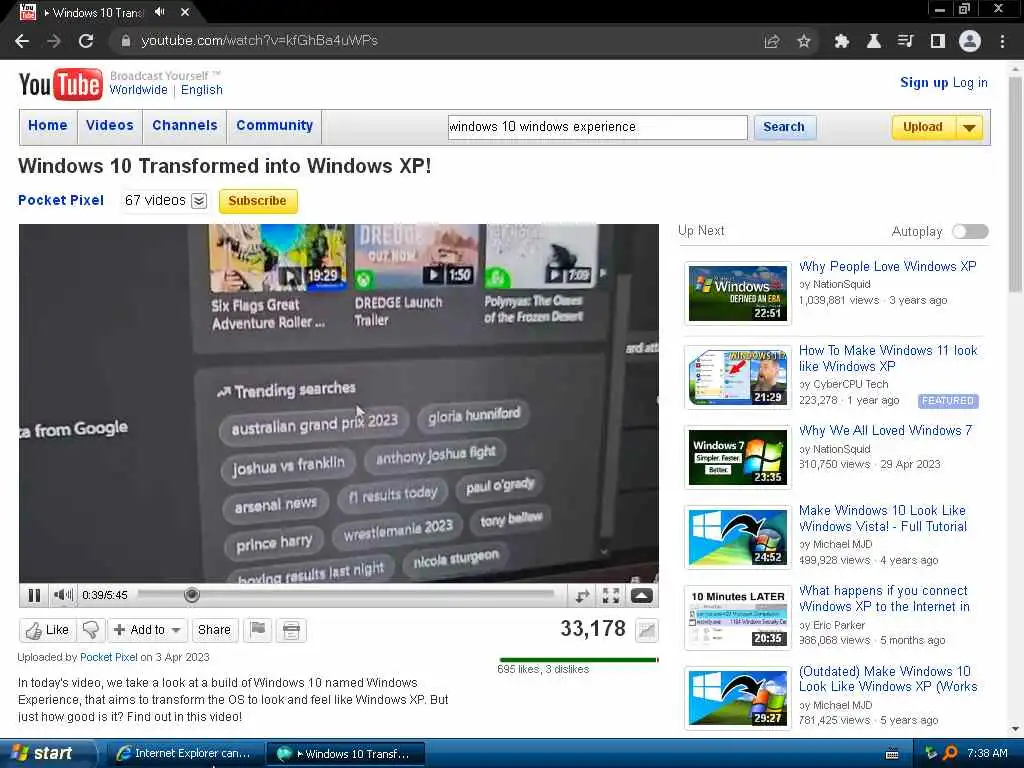Viewport: 1024px width, 768px height.
Task: Switch to Internet Explorer taskbar item
Action: [x=184, y=754]
